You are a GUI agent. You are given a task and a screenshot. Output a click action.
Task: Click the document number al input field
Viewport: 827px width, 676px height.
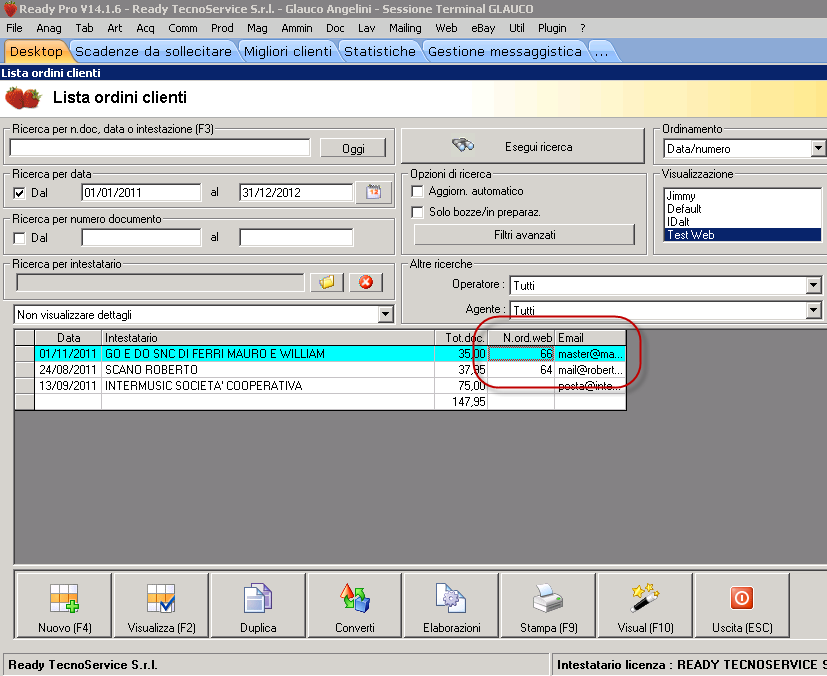pos(296,237)
